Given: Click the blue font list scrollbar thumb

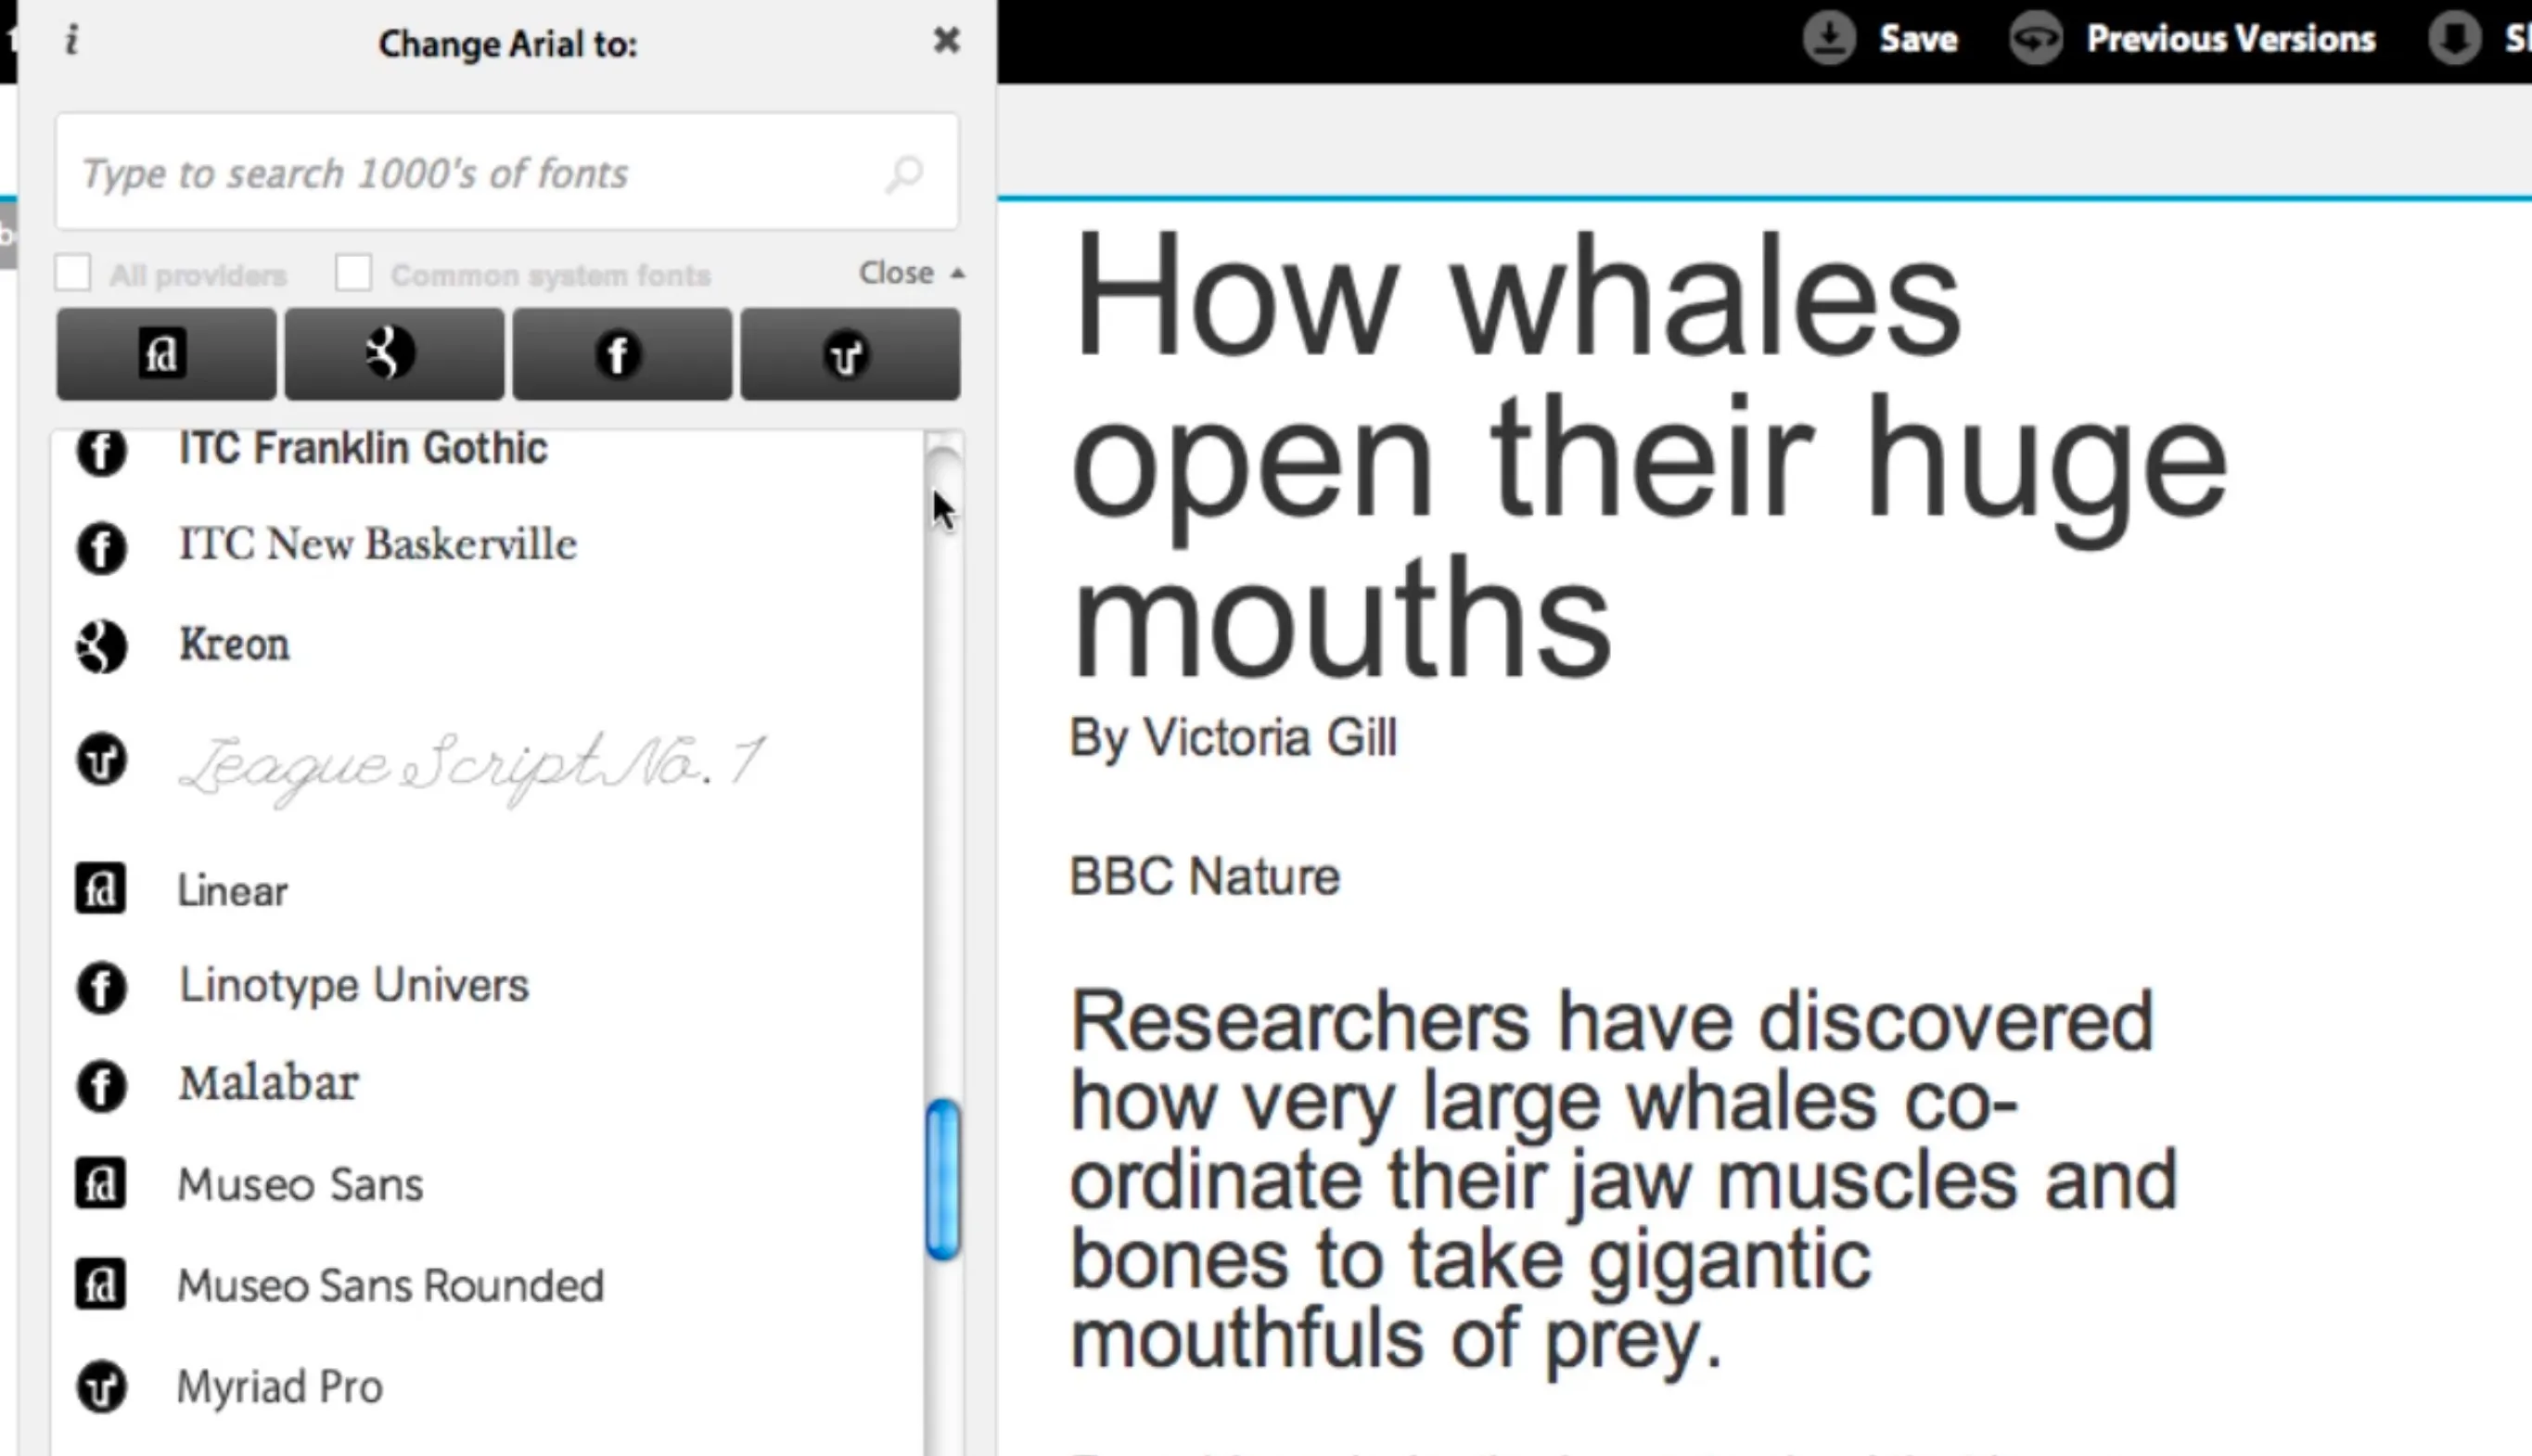Looking at the screenshot, I should pos(943,1180).
